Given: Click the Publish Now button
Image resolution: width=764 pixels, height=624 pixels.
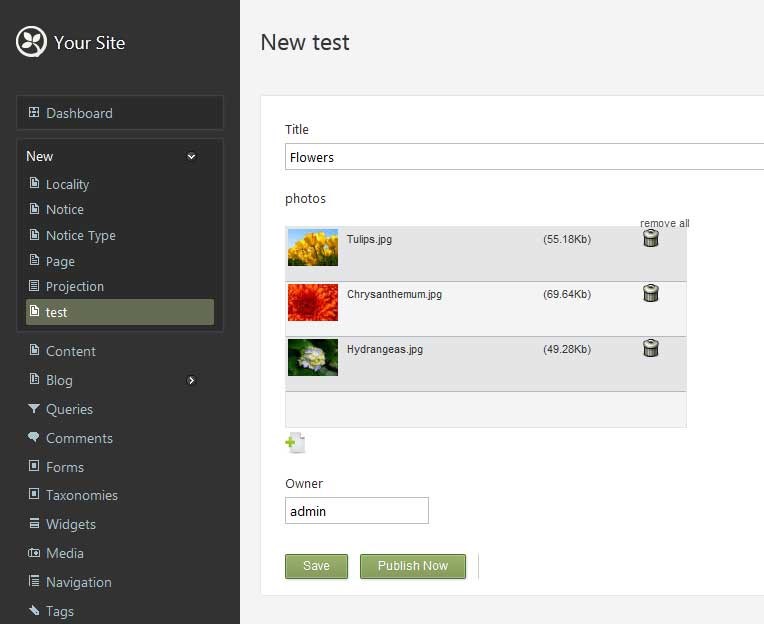Looking at the screenshot, I should pyautogui.click(x=412, y=566).
